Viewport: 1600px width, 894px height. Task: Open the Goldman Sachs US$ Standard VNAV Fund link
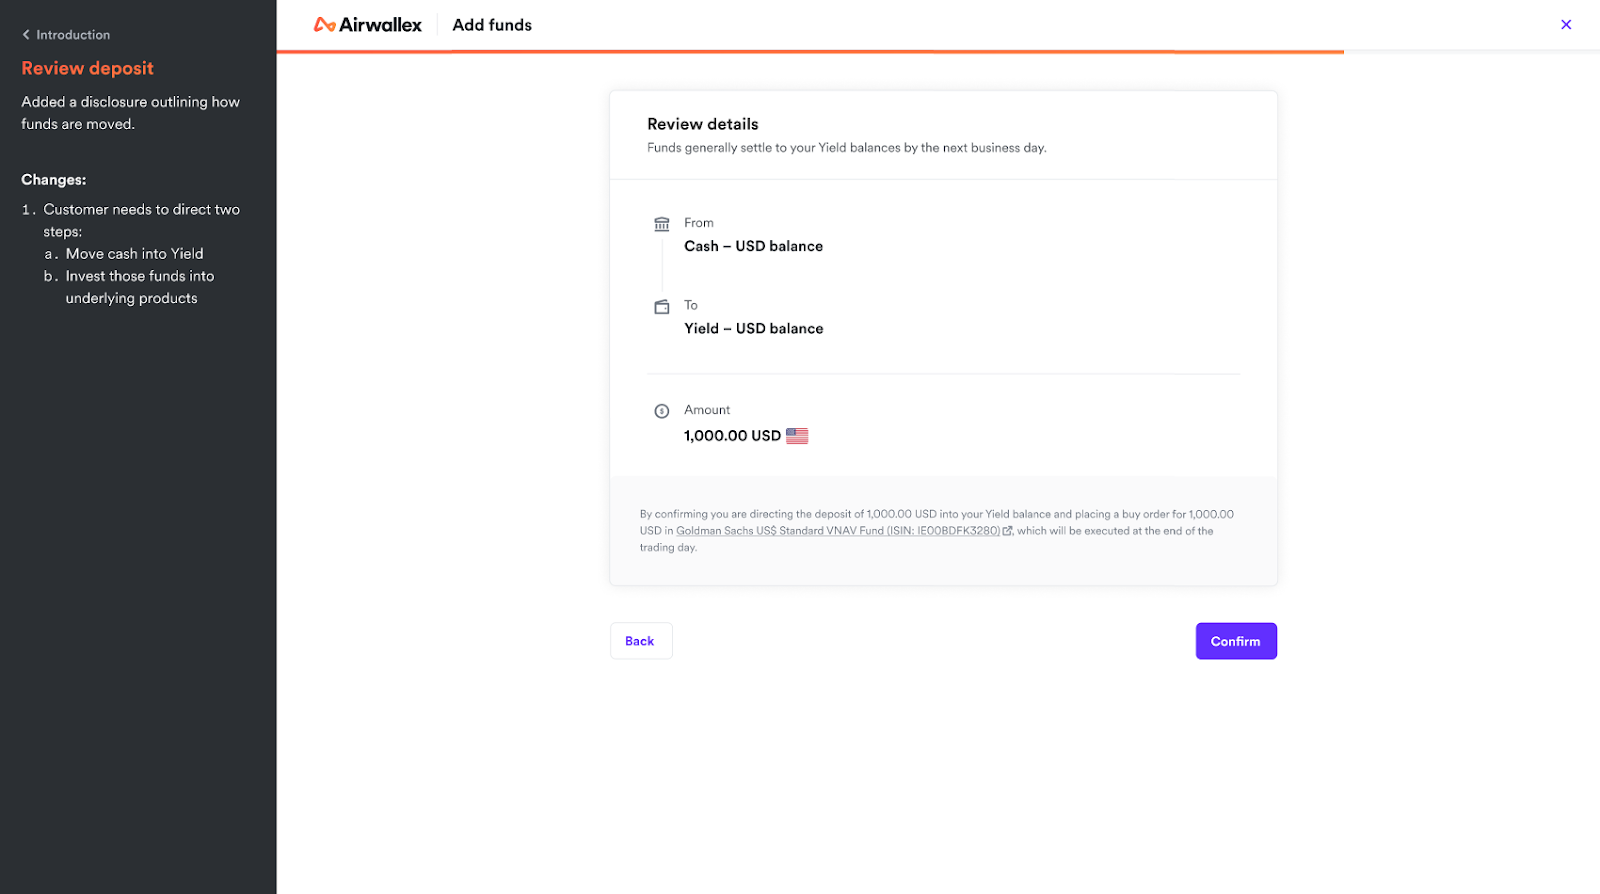837,531
